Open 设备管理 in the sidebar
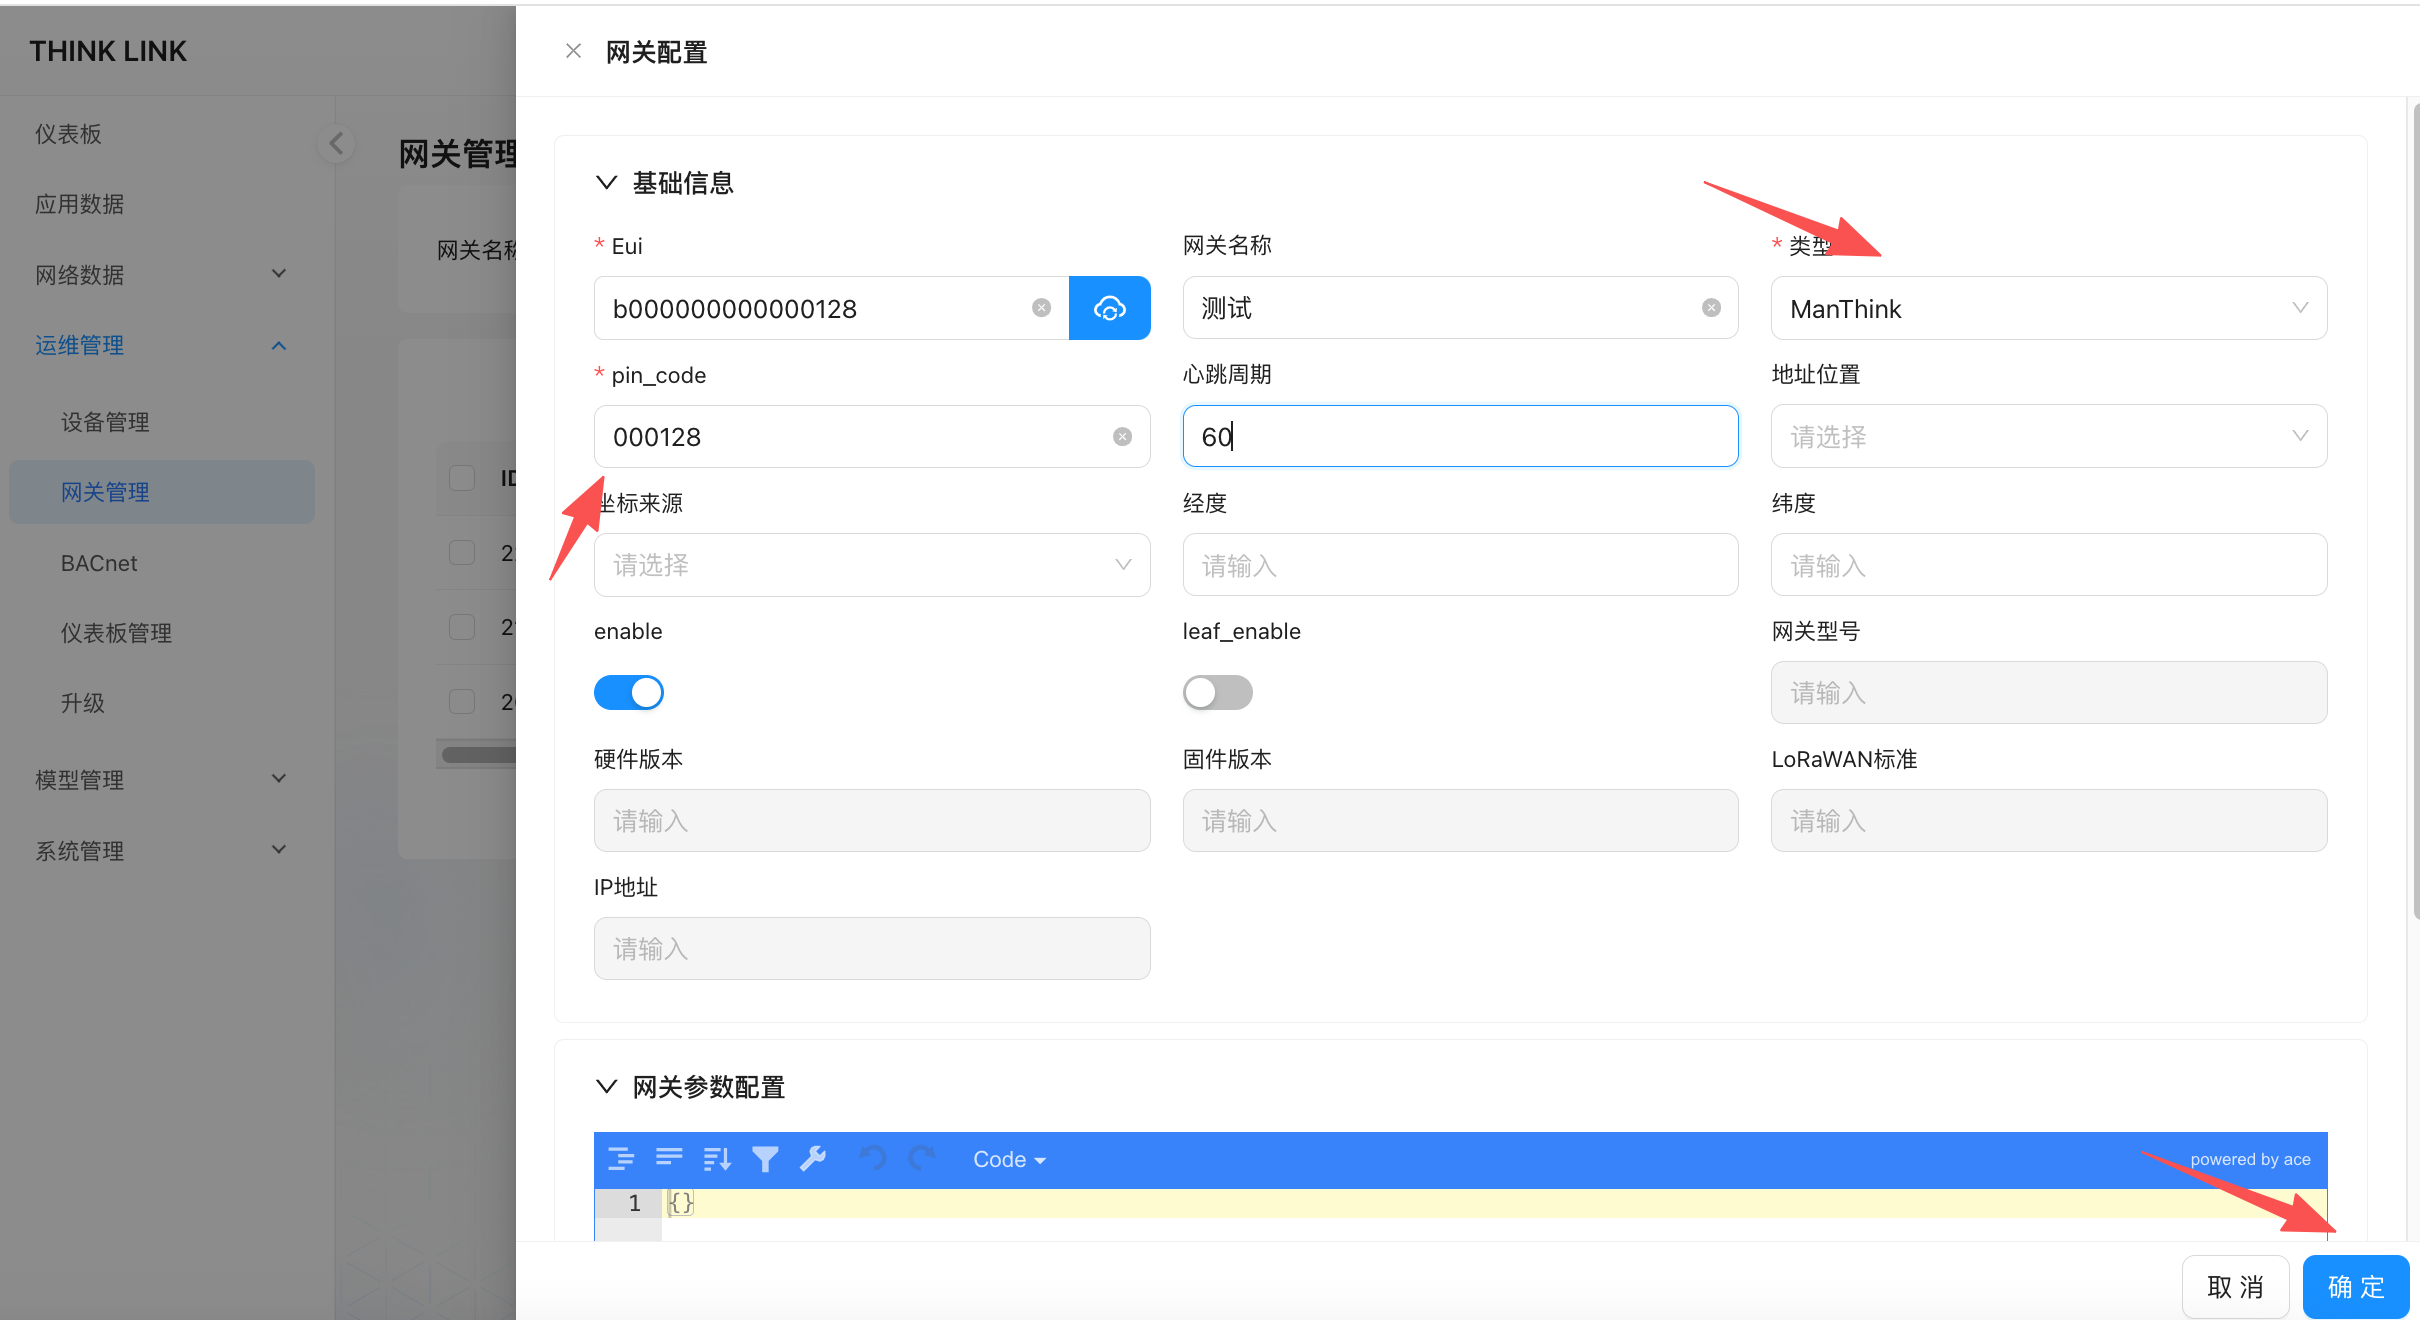Screen dimensions: 2420x1320 105,422
